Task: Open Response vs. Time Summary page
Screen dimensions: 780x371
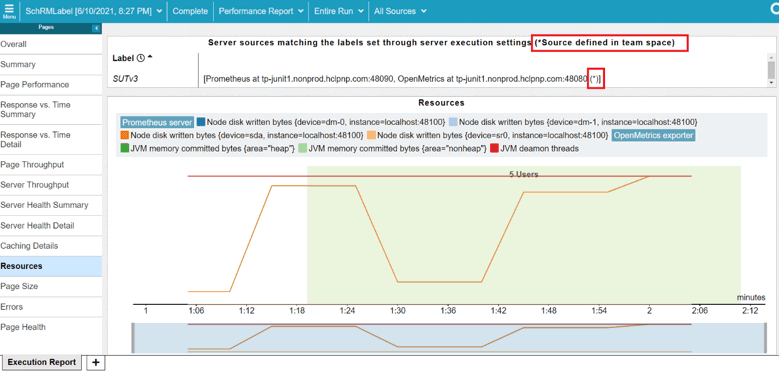Action: pyautogui.click(x=51, y=109)
